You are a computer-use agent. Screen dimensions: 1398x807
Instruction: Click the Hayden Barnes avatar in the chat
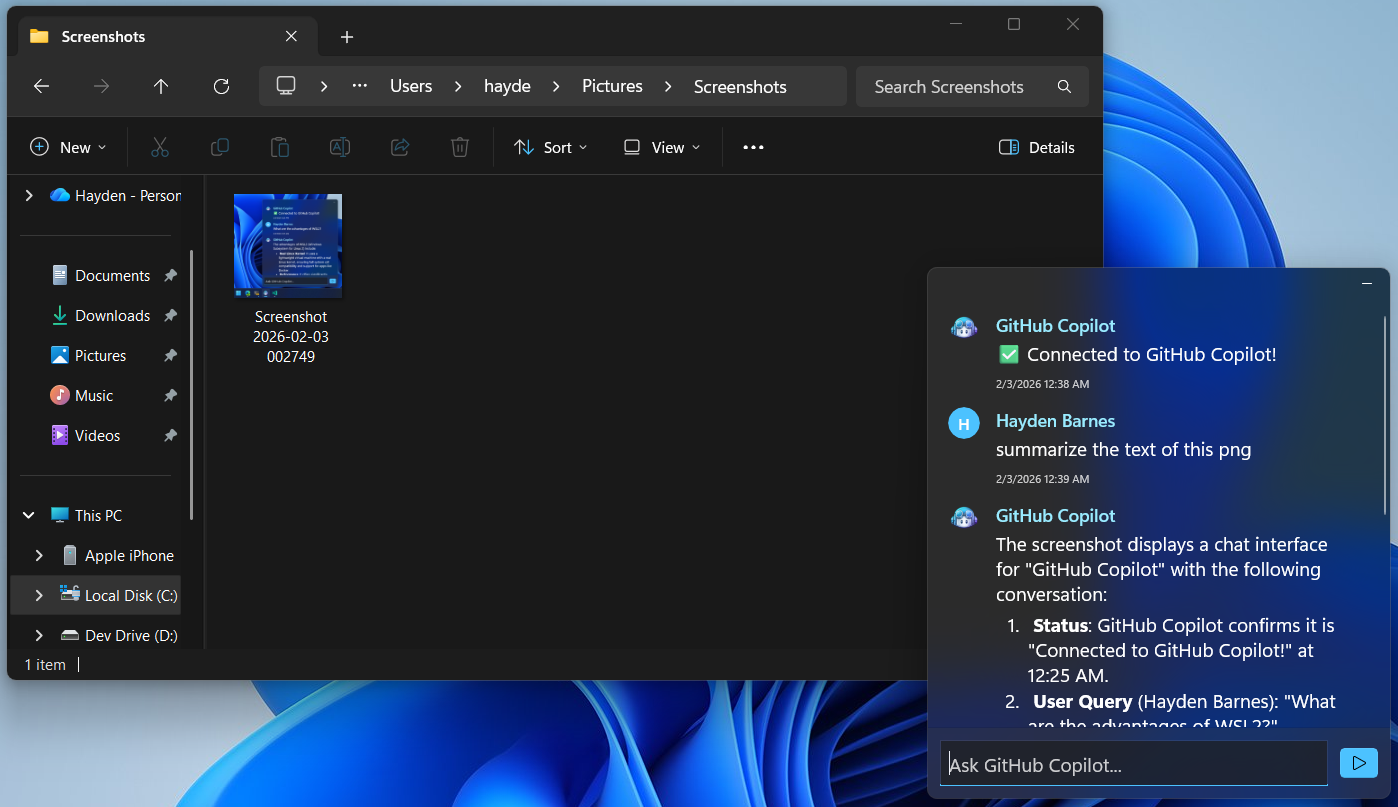point(963,422)
